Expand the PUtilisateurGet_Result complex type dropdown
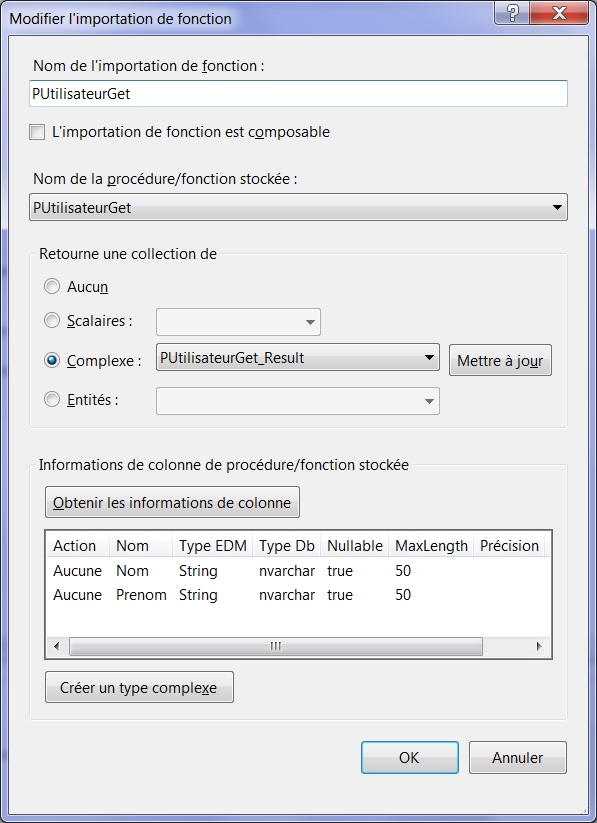This screenshot has width=597, height=823. (298, 357)
